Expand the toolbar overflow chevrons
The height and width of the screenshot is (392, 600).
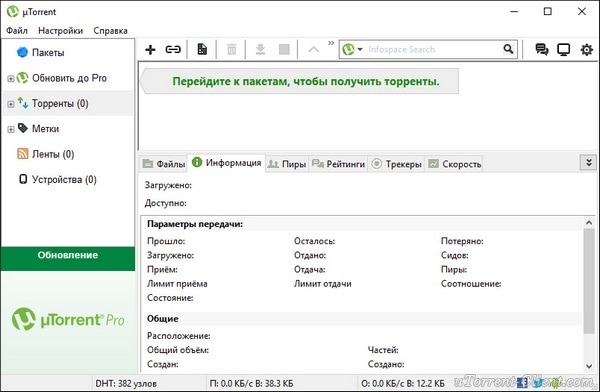331,43
